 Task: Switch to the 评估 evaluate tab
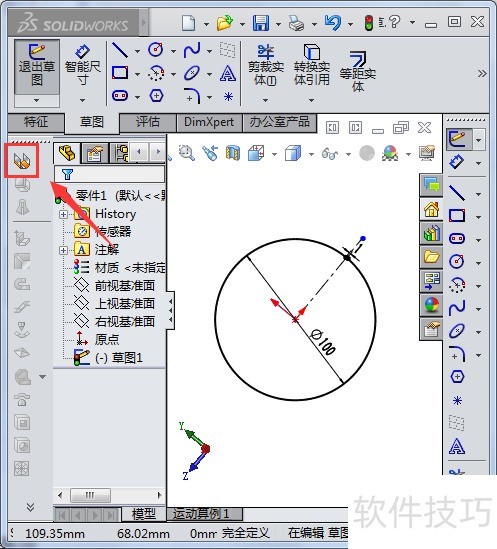[x=148, y=122]
